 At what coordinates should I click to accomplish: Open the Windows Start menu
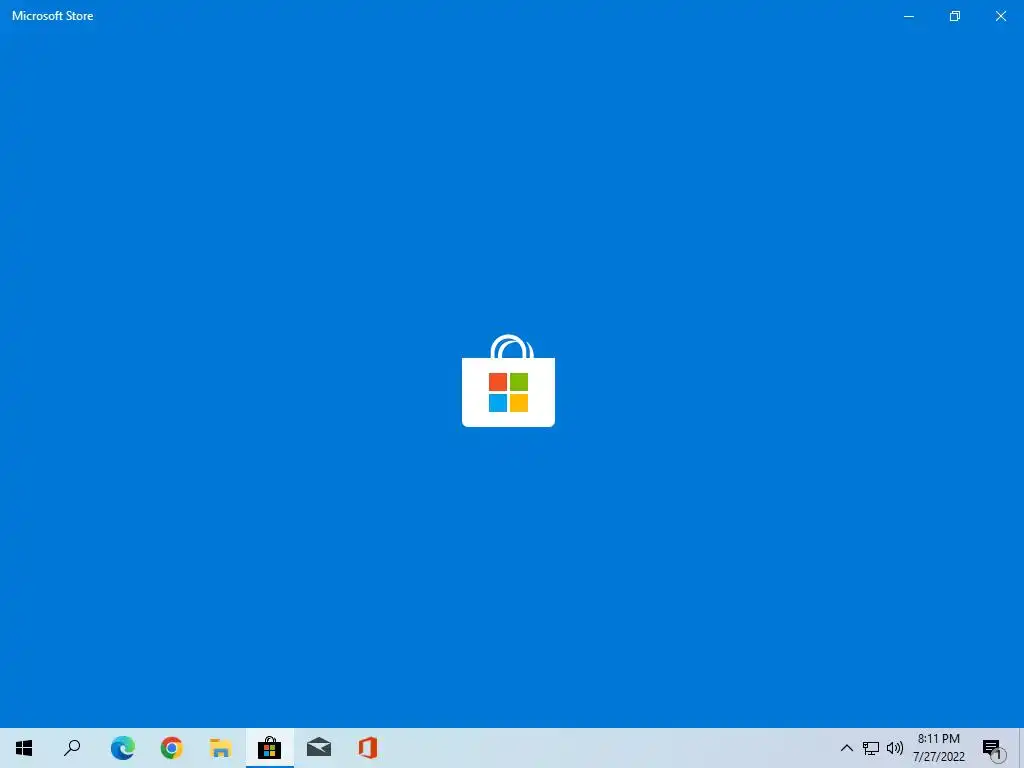[24, 748]
